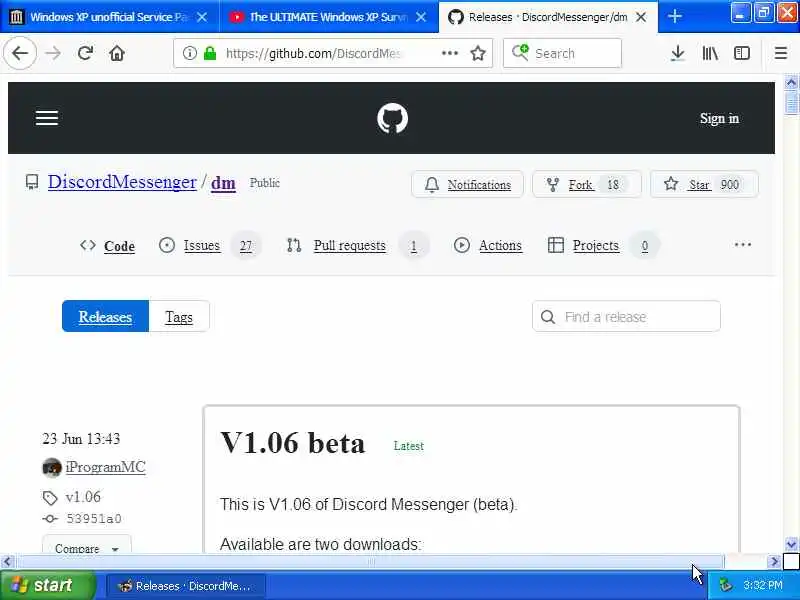
Task: Open the Pull requests tab
Action: (357, 246)
